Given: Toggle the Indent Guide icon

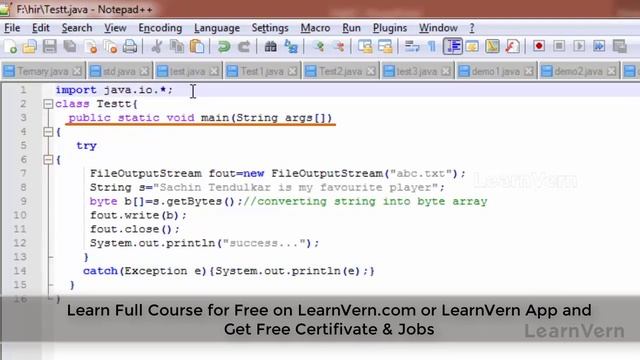Looking at the screenshot, I should click(x=453, y=46).
